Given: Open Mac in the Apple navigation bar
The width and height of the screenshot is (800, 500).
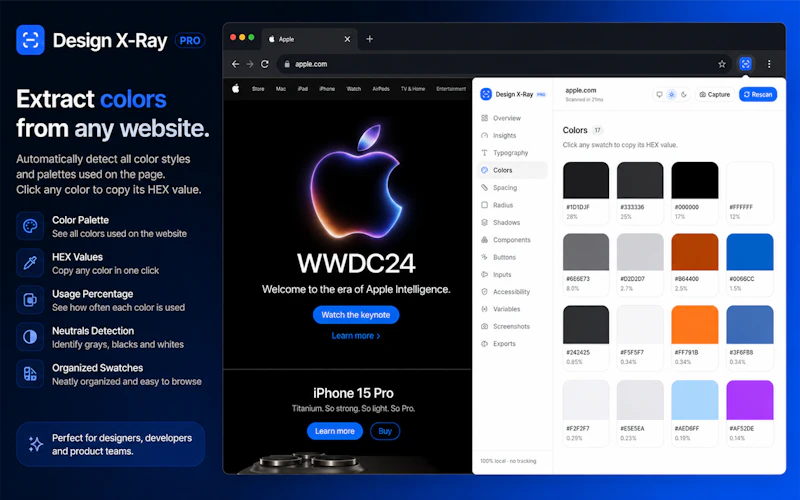Looking at the screenshot, I should tap(281, 89).
